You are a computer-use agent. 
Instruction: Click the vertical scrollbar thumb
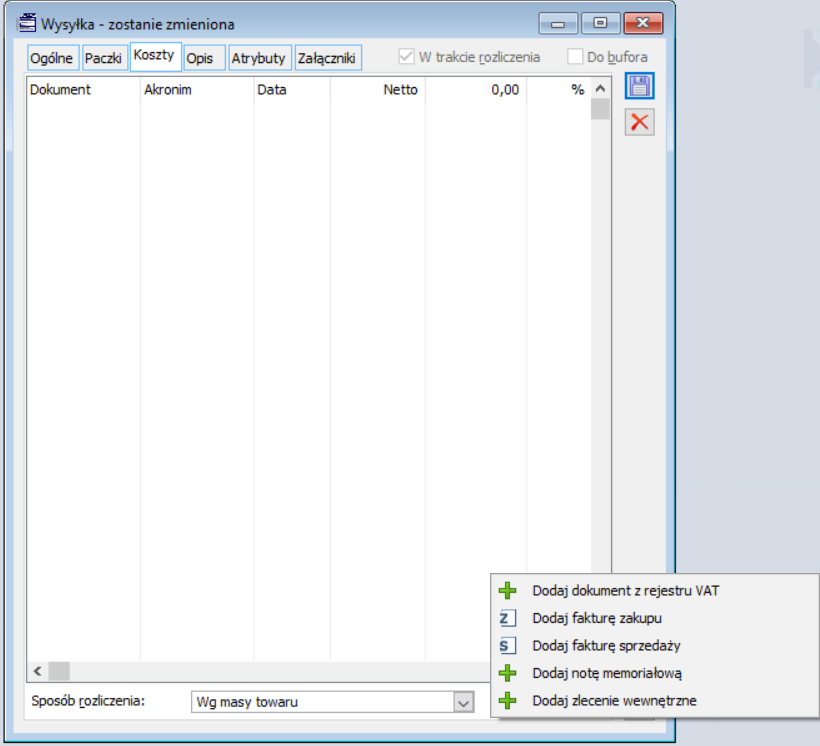coord(600,109)
